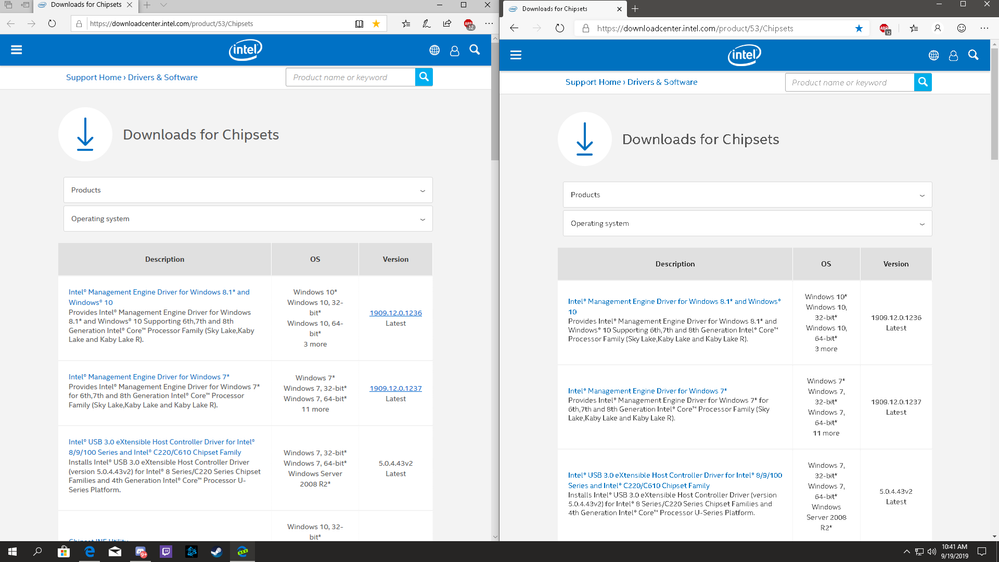999x562 pixels.
Task: Click the Share icon in the left Edge toolbar
Action: pyautogui.click(x=447, y=24)
